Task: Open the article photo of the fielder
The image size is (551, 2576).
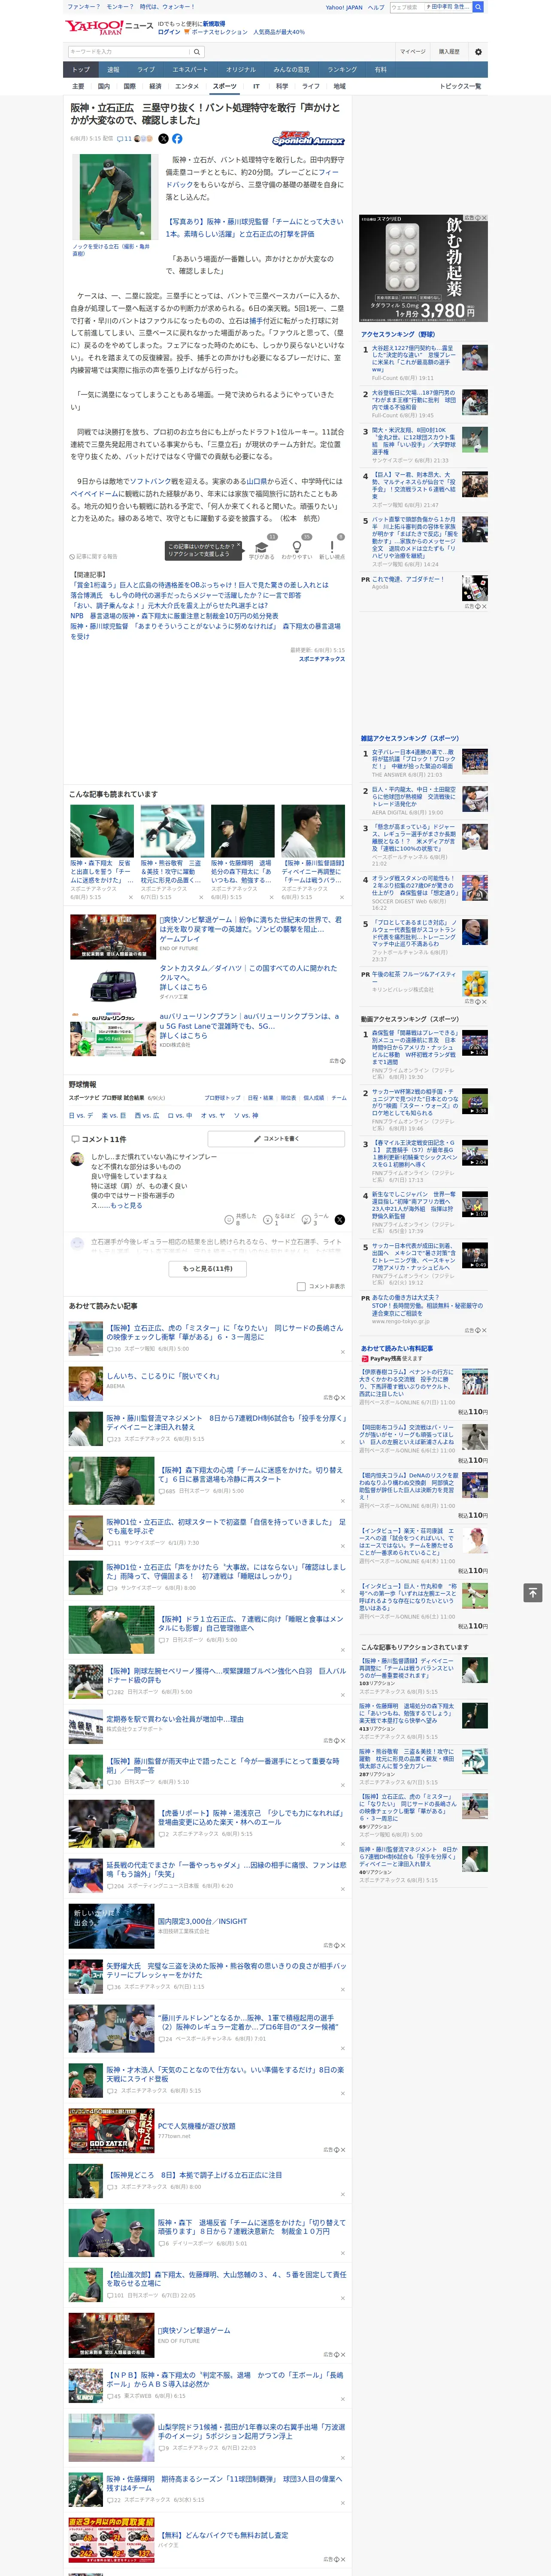Action: point(115,198)
